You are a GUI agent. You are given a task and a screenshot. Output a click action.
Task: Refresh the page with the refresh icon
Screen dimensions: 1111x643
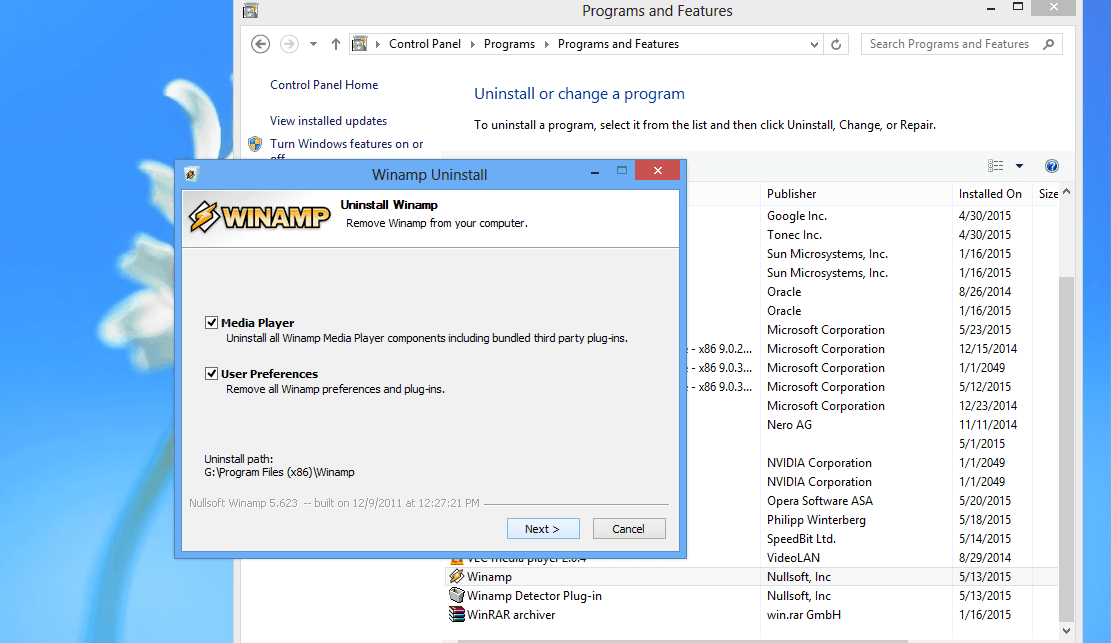point(836,44)
